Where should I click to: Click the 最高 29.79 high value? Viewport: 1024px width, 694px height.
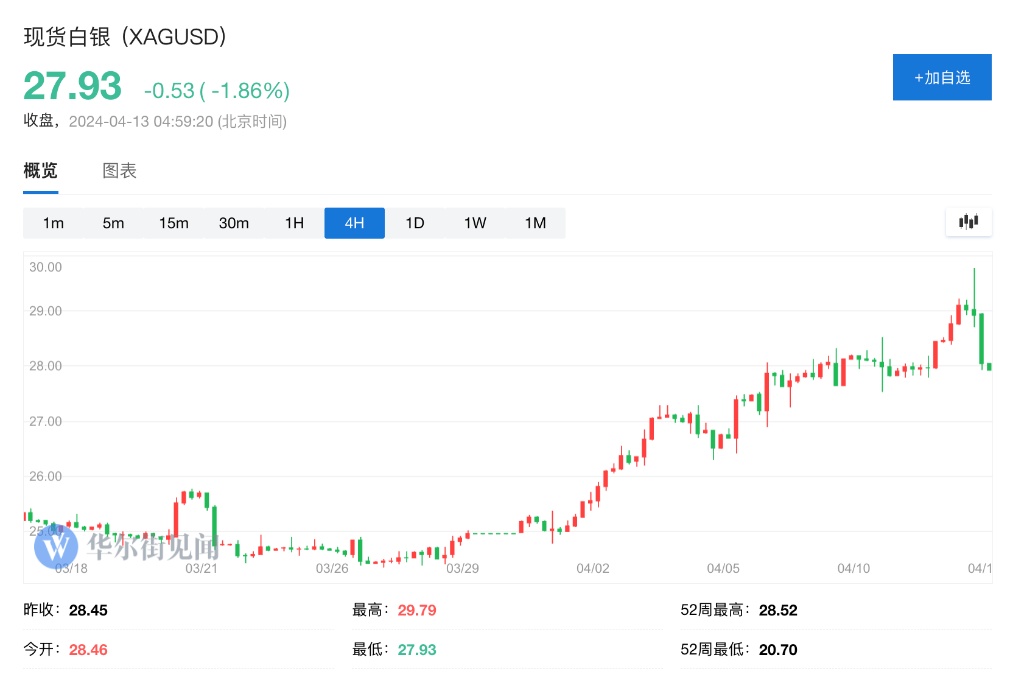tap(415, 610)
